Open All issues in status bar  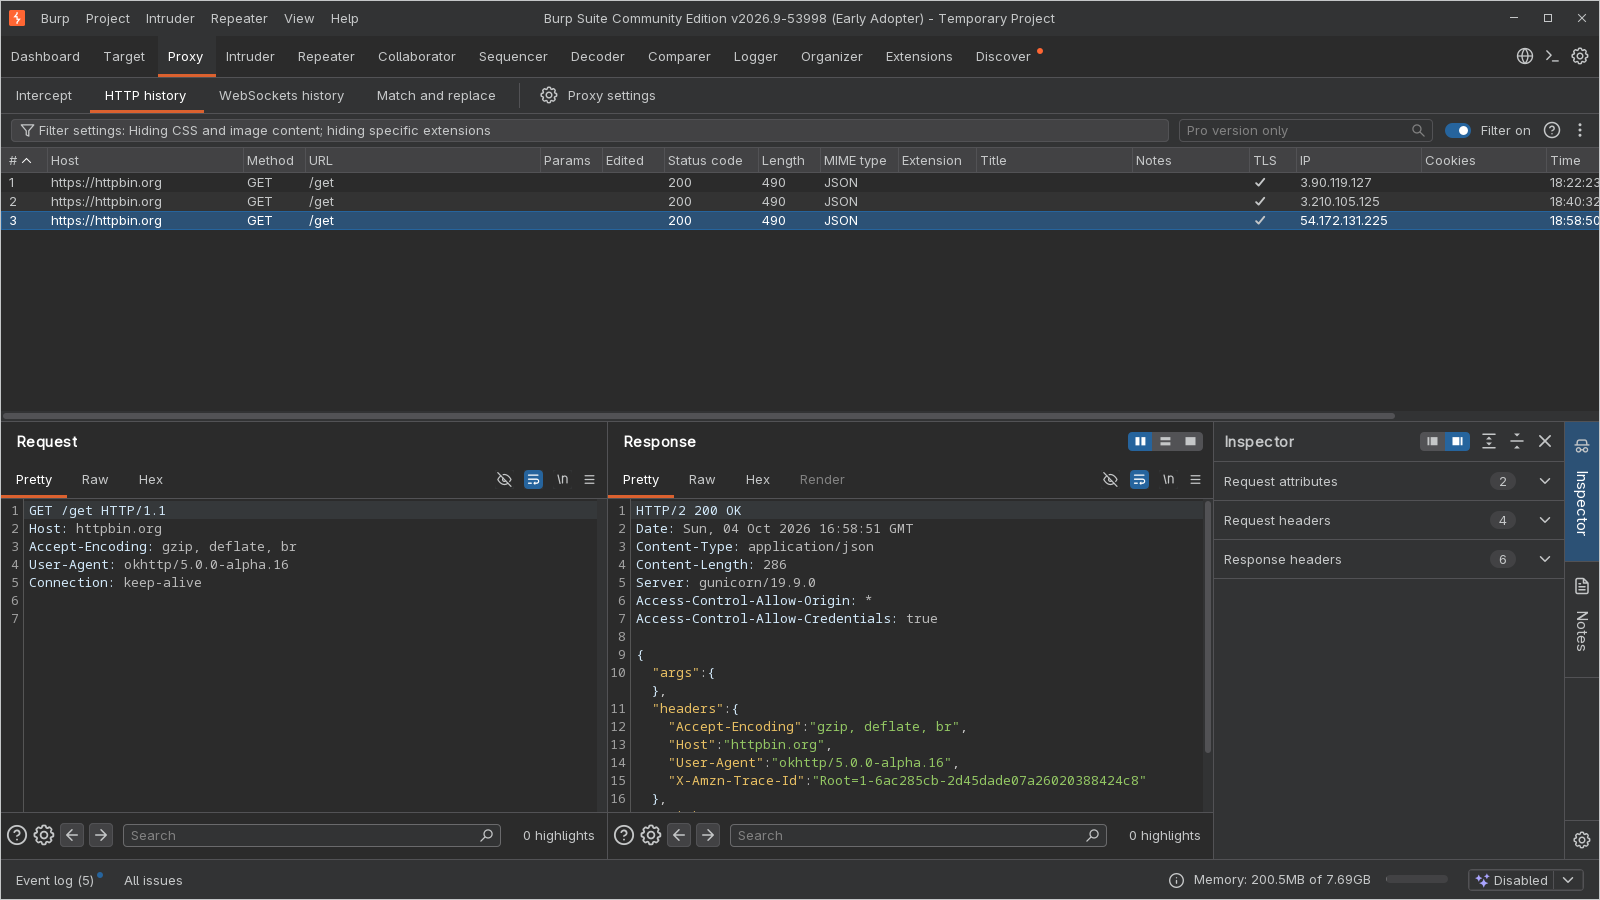pos(153,880)
